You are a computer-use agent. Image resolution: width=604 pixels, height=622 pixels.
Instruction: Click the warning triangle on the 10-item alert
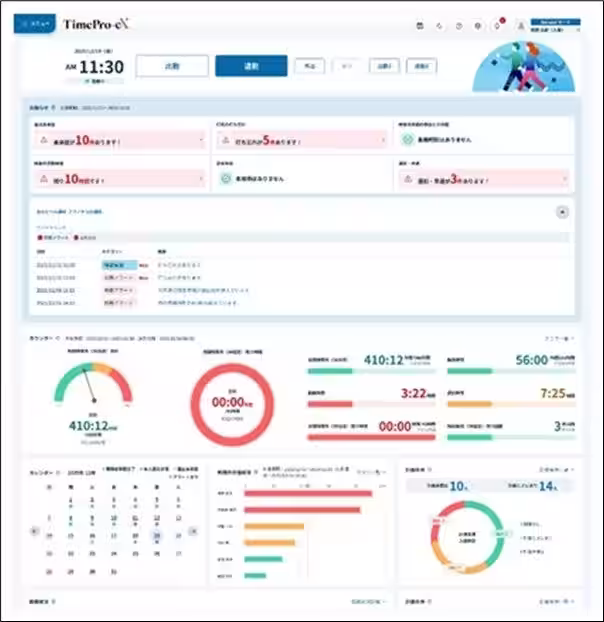(x=43, y=139)
